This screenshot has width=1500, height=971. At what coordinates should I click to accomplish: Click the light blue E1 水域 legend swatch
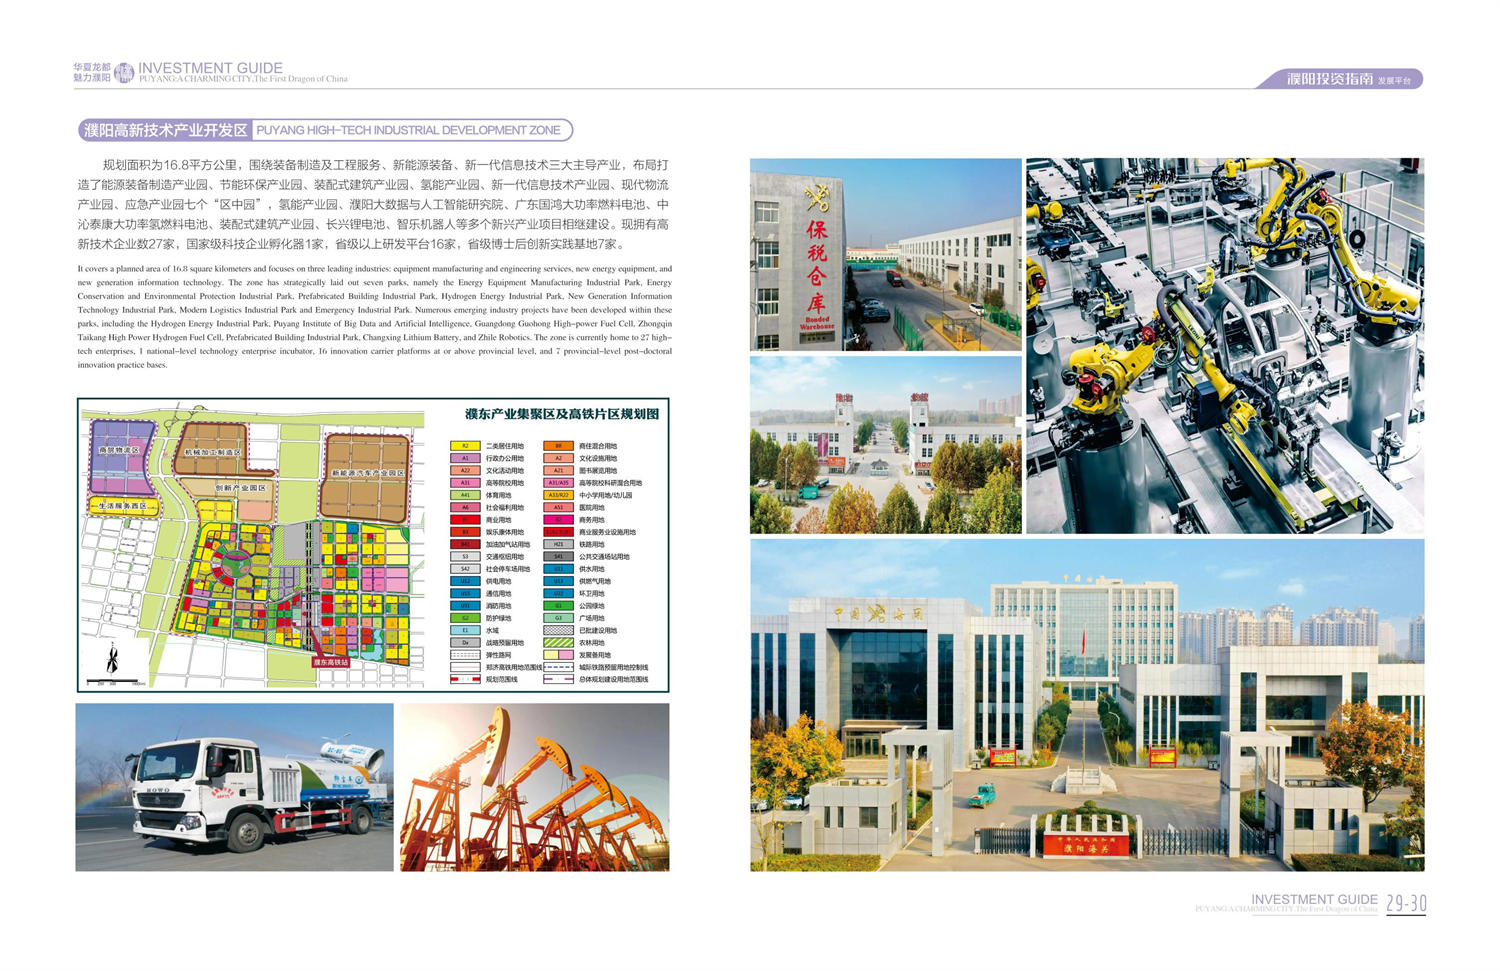(465, 631)
